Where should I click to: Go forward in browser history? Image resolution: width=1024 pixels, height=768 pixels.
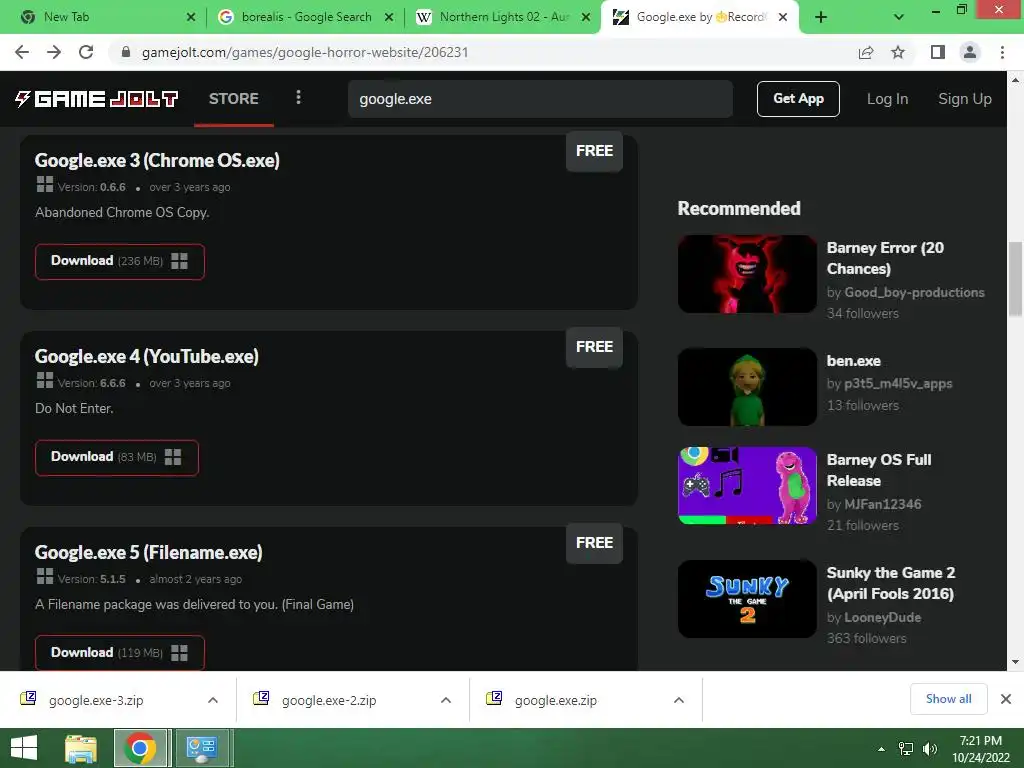pos(54,52)
